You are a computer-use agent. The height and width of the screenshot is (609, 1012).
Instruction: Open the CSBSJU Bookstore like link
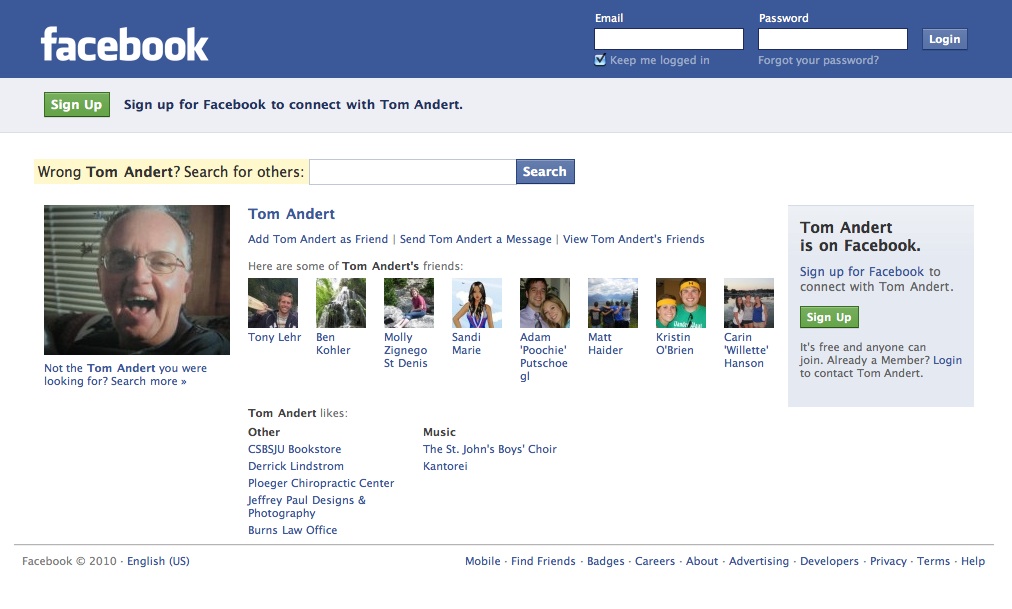click(294, 450)
